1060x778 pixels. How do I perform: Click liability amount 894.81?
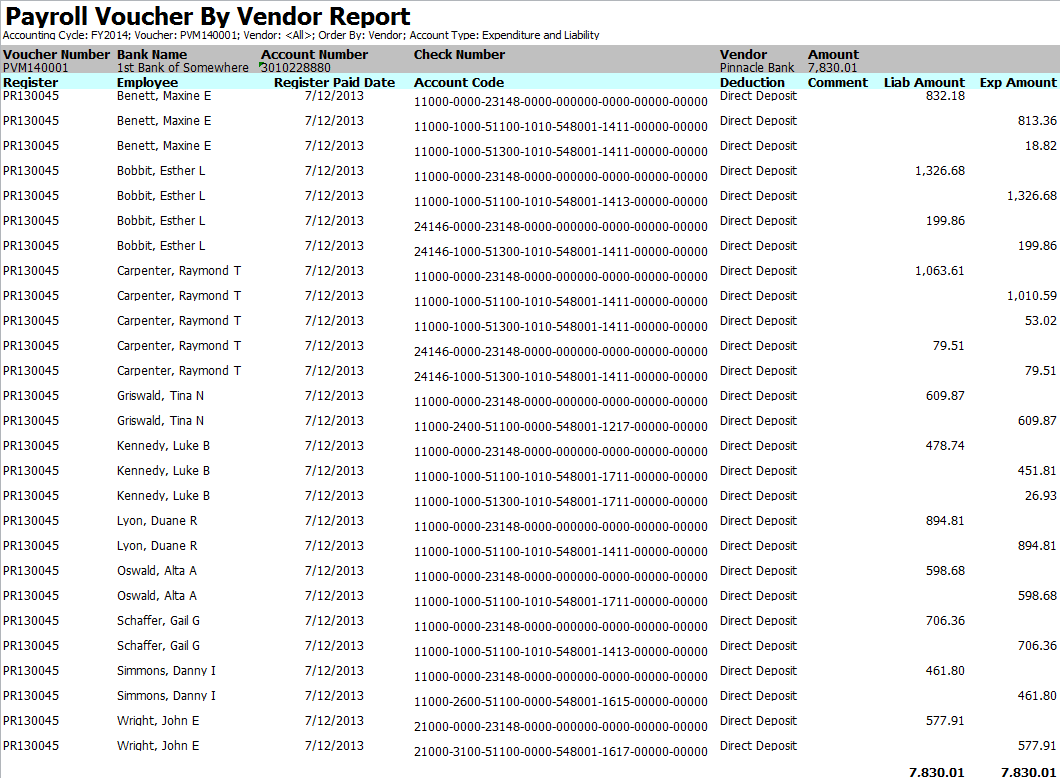(945, 520)
